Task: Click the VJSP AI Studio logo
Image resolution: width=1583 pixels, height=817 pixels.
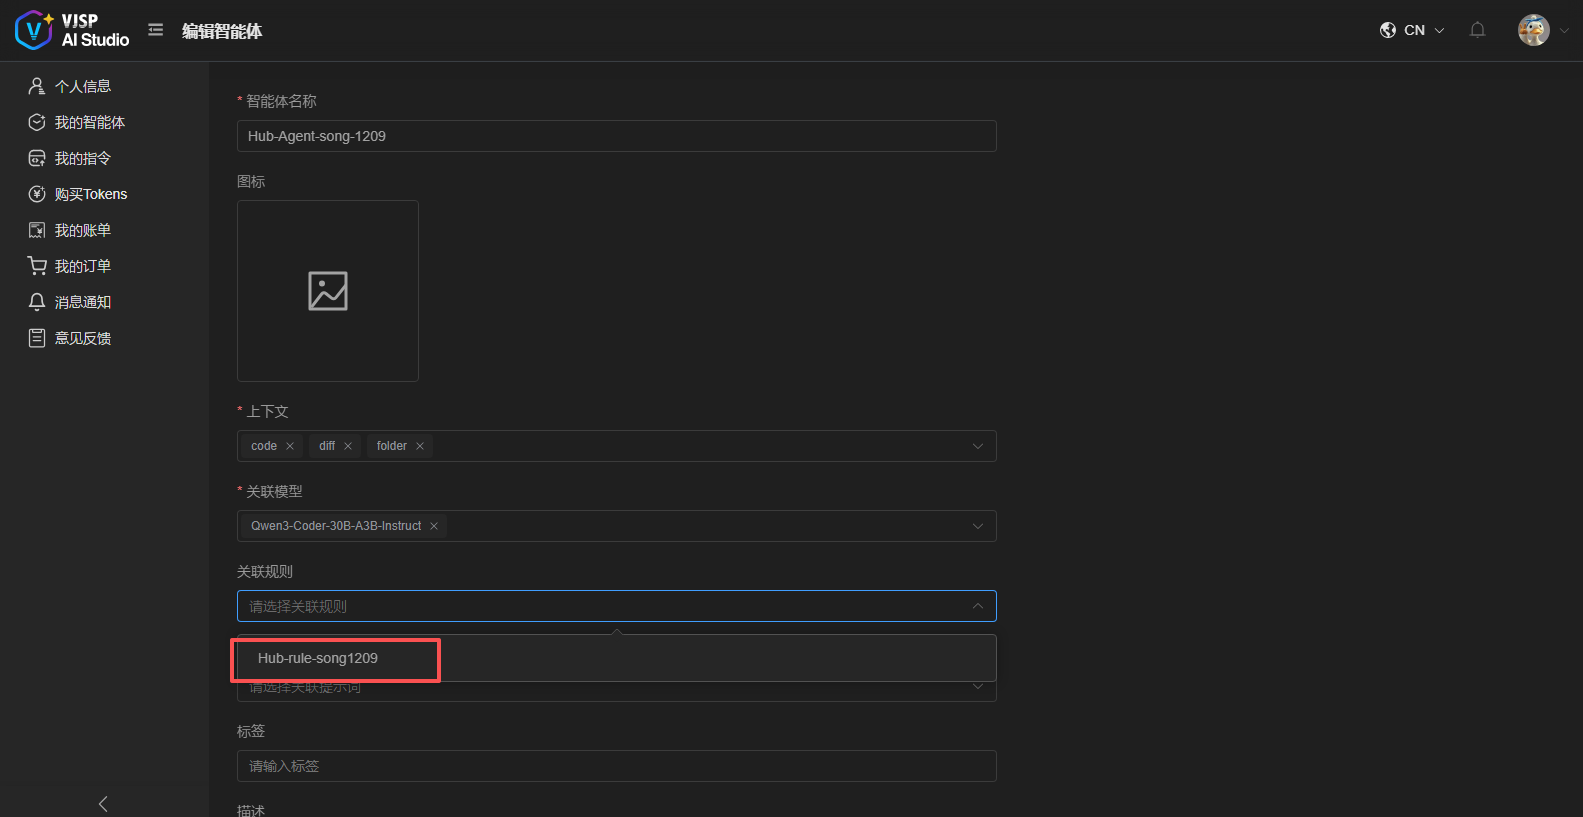Action: [72, 30]
